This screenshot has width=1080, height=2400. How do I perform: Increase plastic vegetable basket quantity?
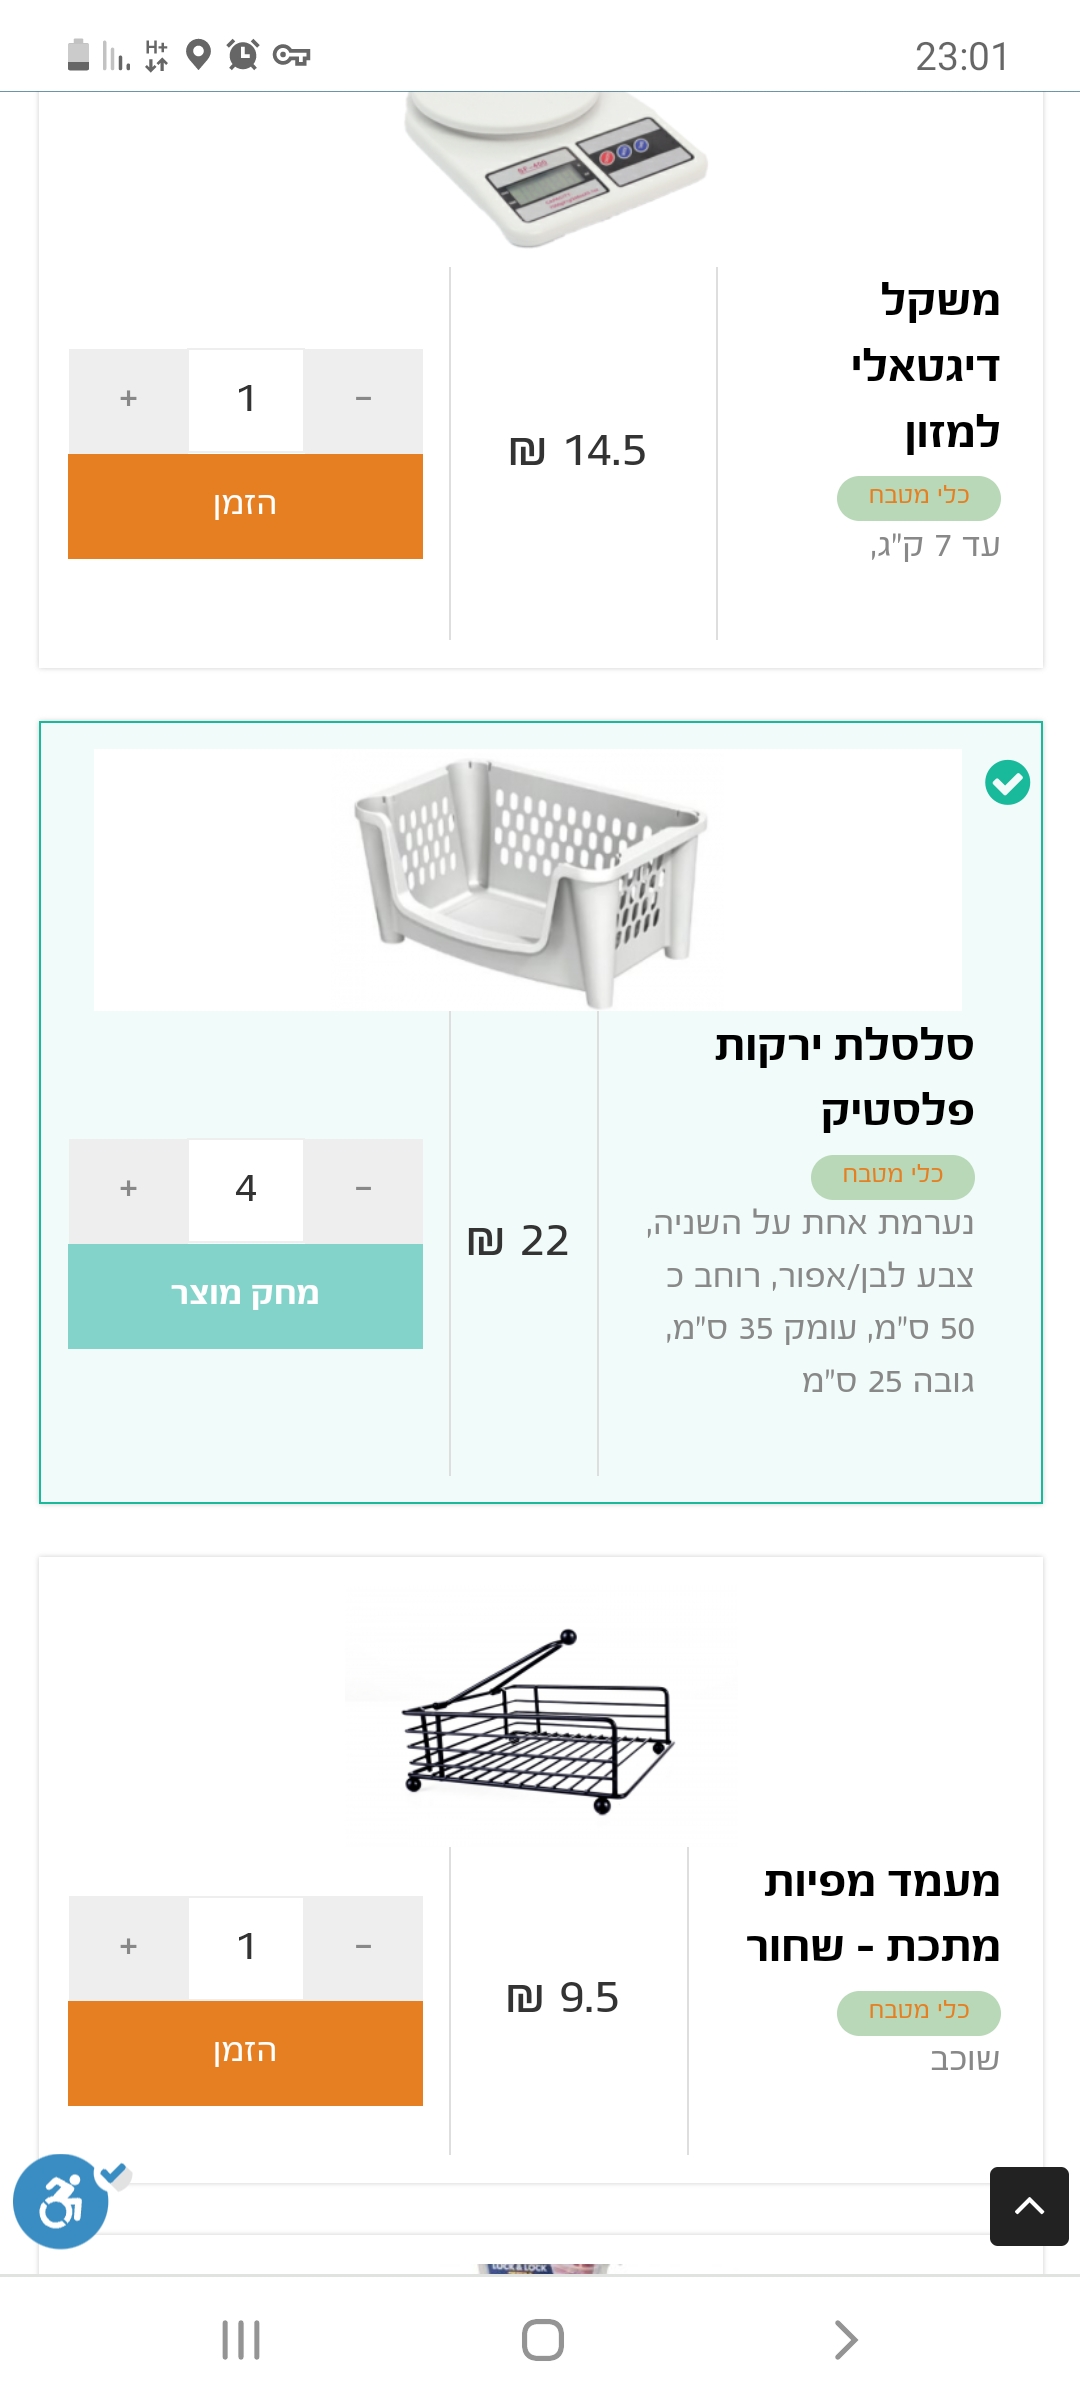coord(128,1189)
